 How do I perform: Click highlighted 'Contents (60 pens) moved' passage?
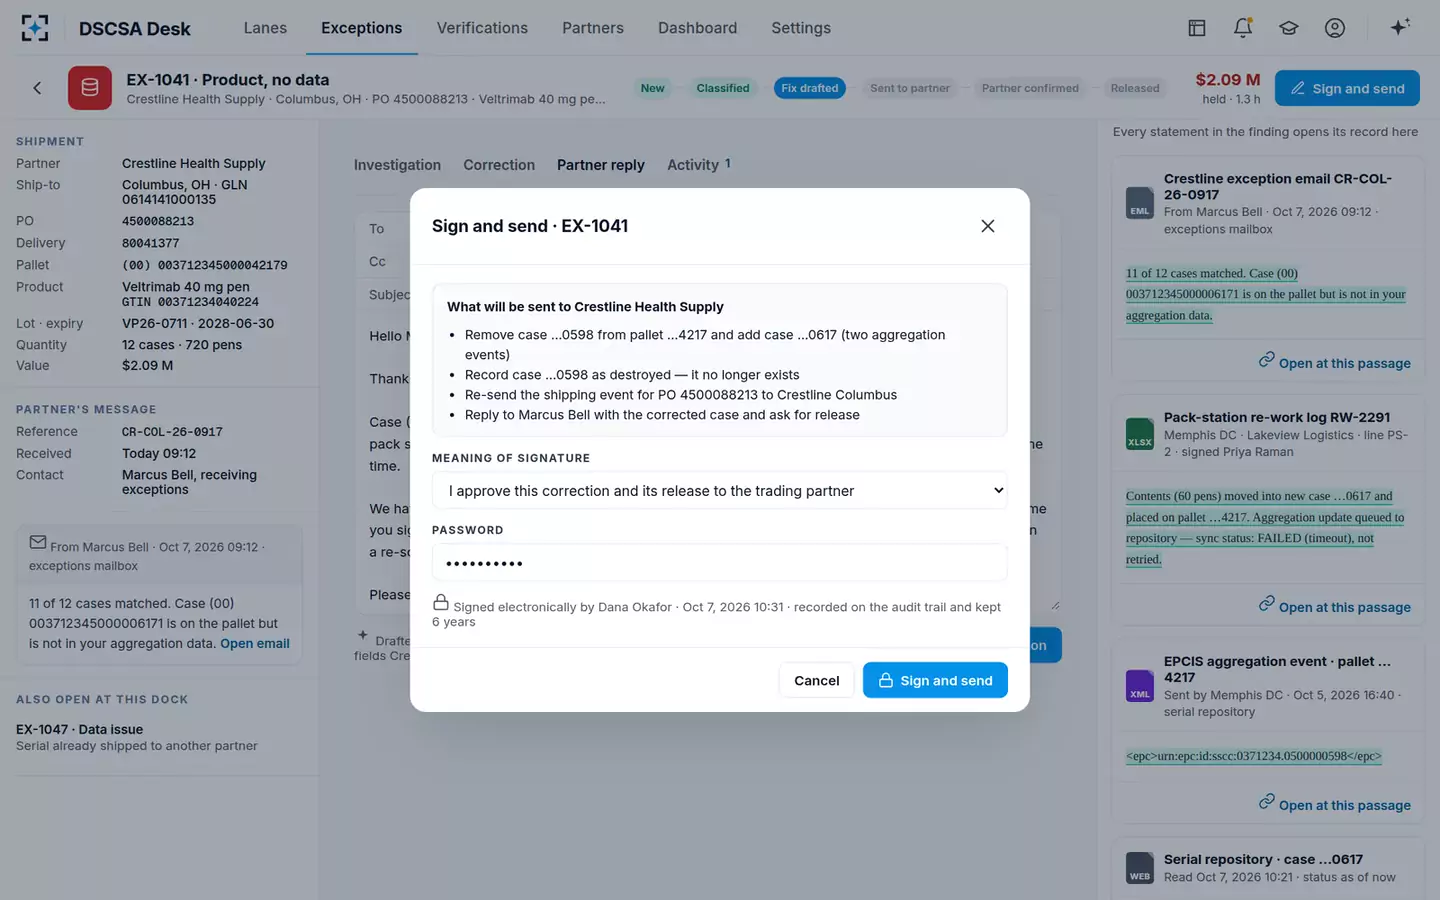(1265, 527)
